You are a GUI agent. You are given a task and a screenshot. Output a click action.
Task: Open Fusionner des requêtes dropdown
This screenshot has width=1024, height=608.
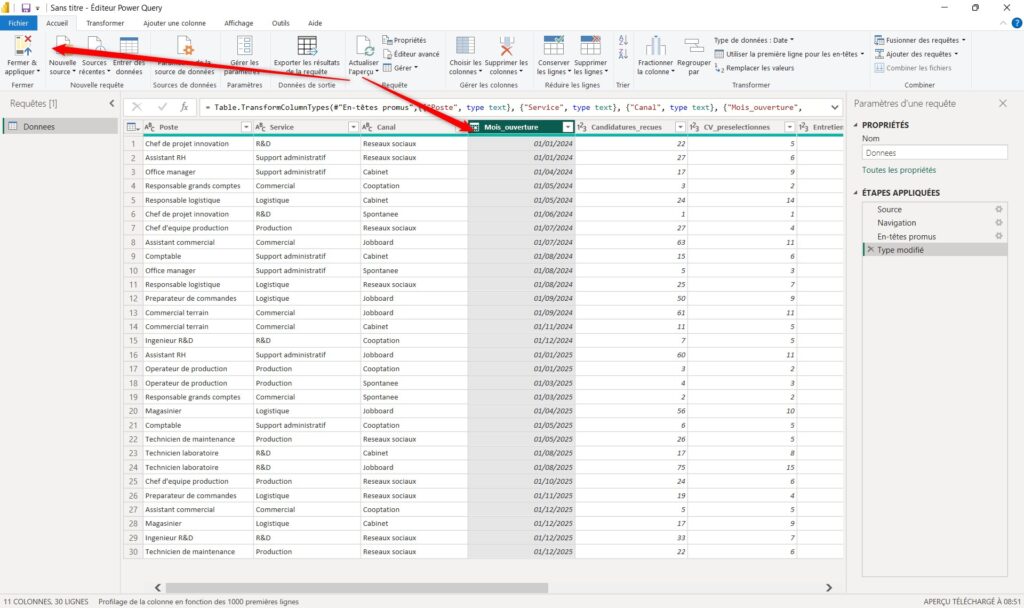click(x=920, y=40)
